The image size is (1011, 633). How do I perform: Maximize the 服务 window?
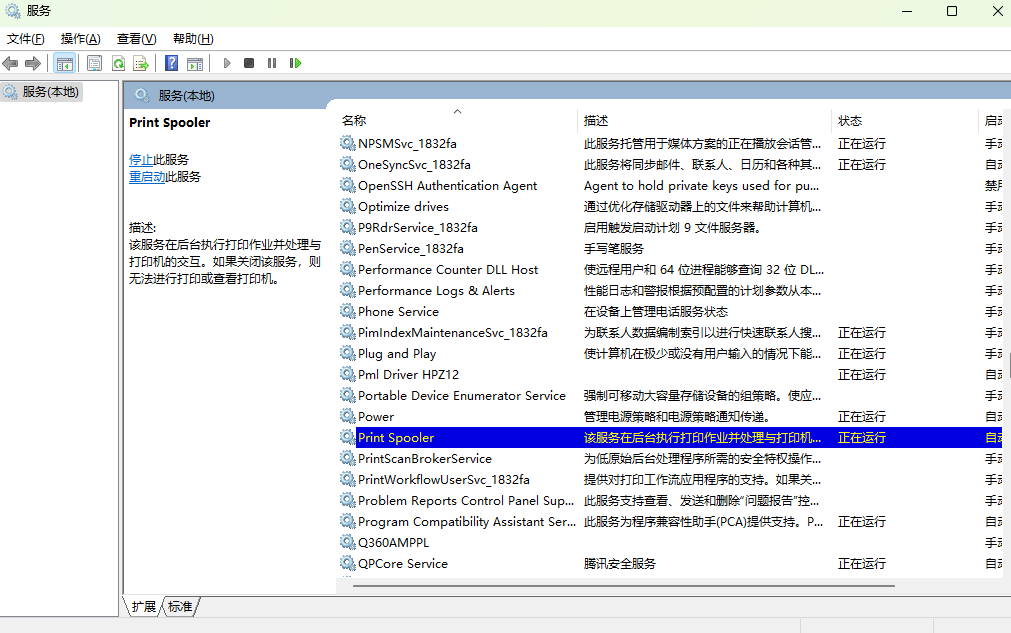pos(952,11)
